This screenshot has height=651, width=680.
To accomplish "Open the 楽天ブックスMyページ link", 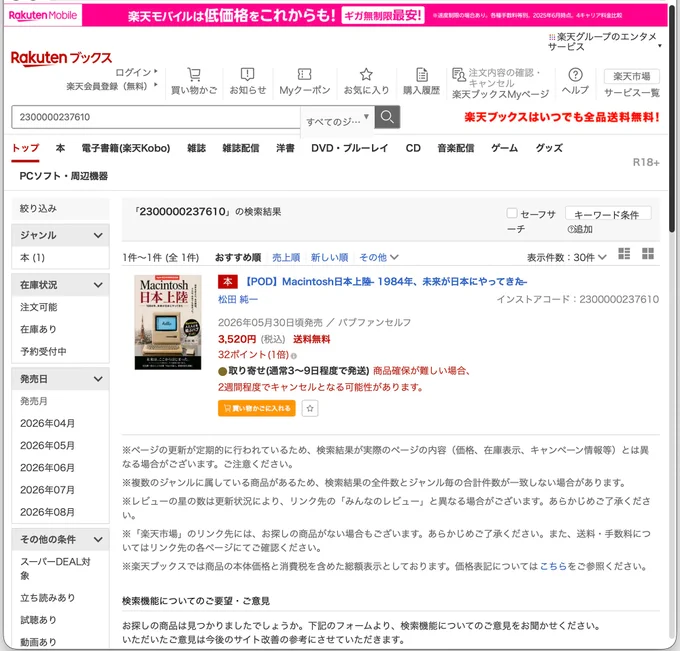I will click(500, 94).
